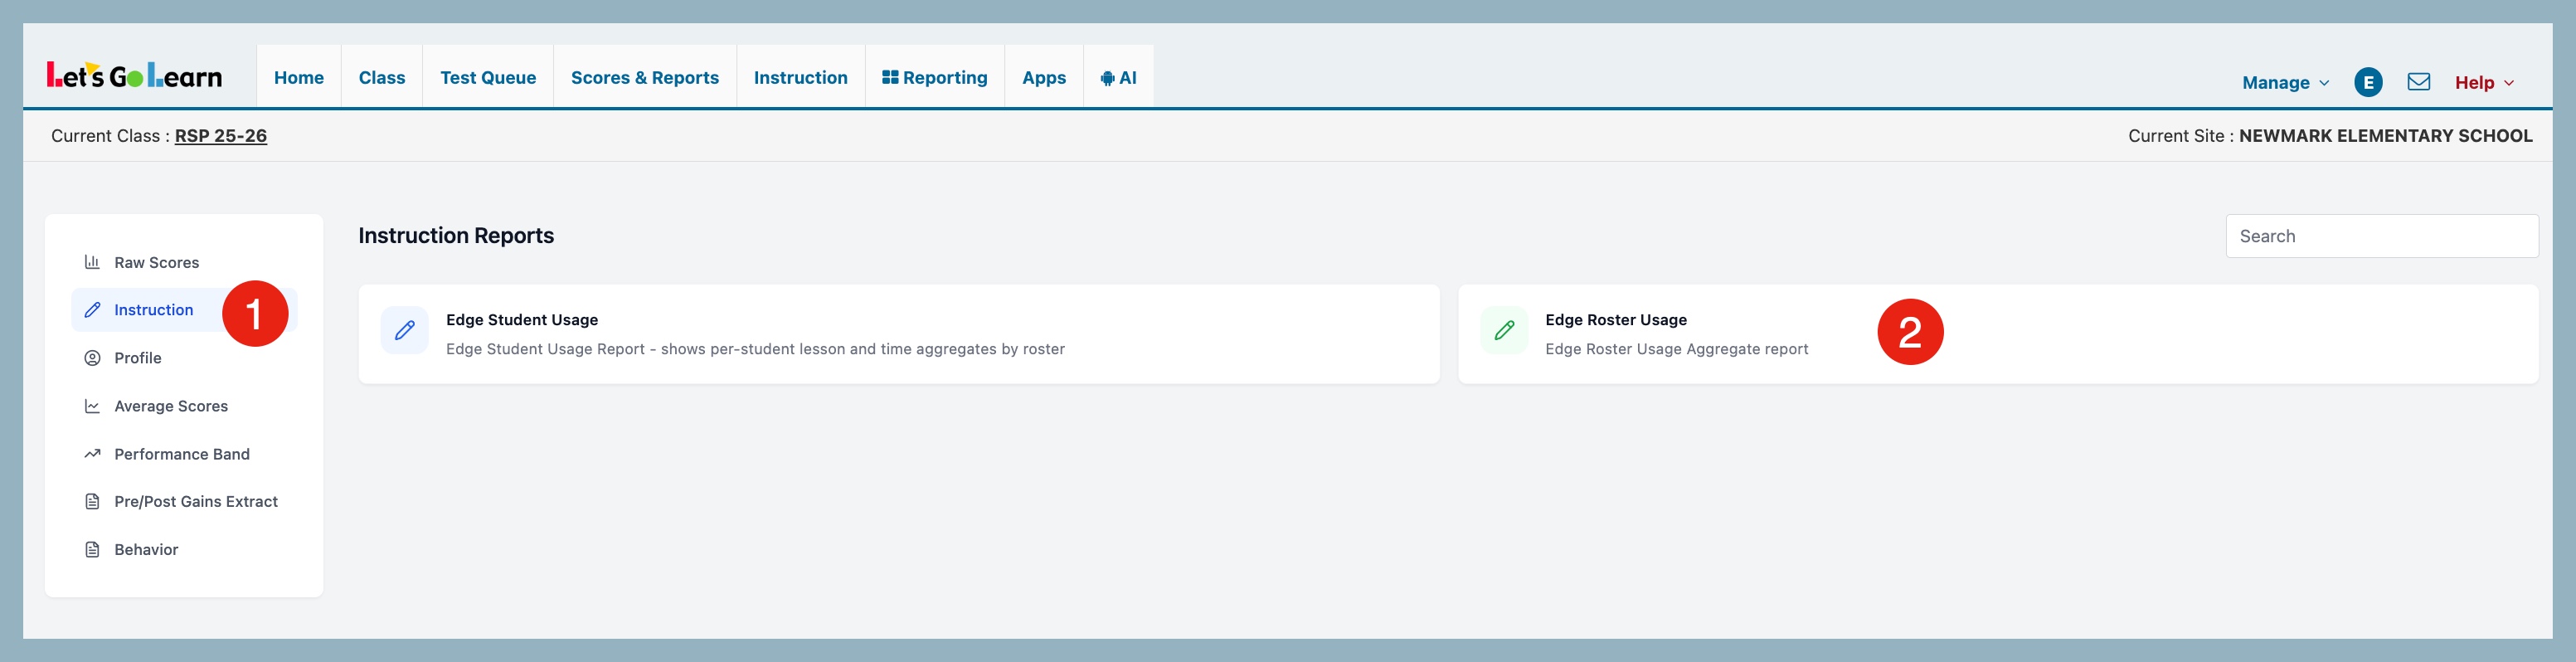Click the Search reports input field

click(x=2381, y=236)
